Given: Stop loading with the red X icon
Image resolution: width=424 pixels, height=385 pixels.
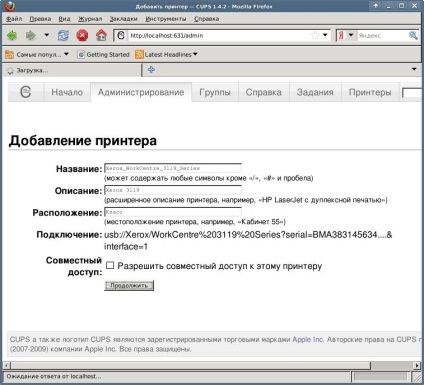Looking at the screenshot, I should (82, 35).
